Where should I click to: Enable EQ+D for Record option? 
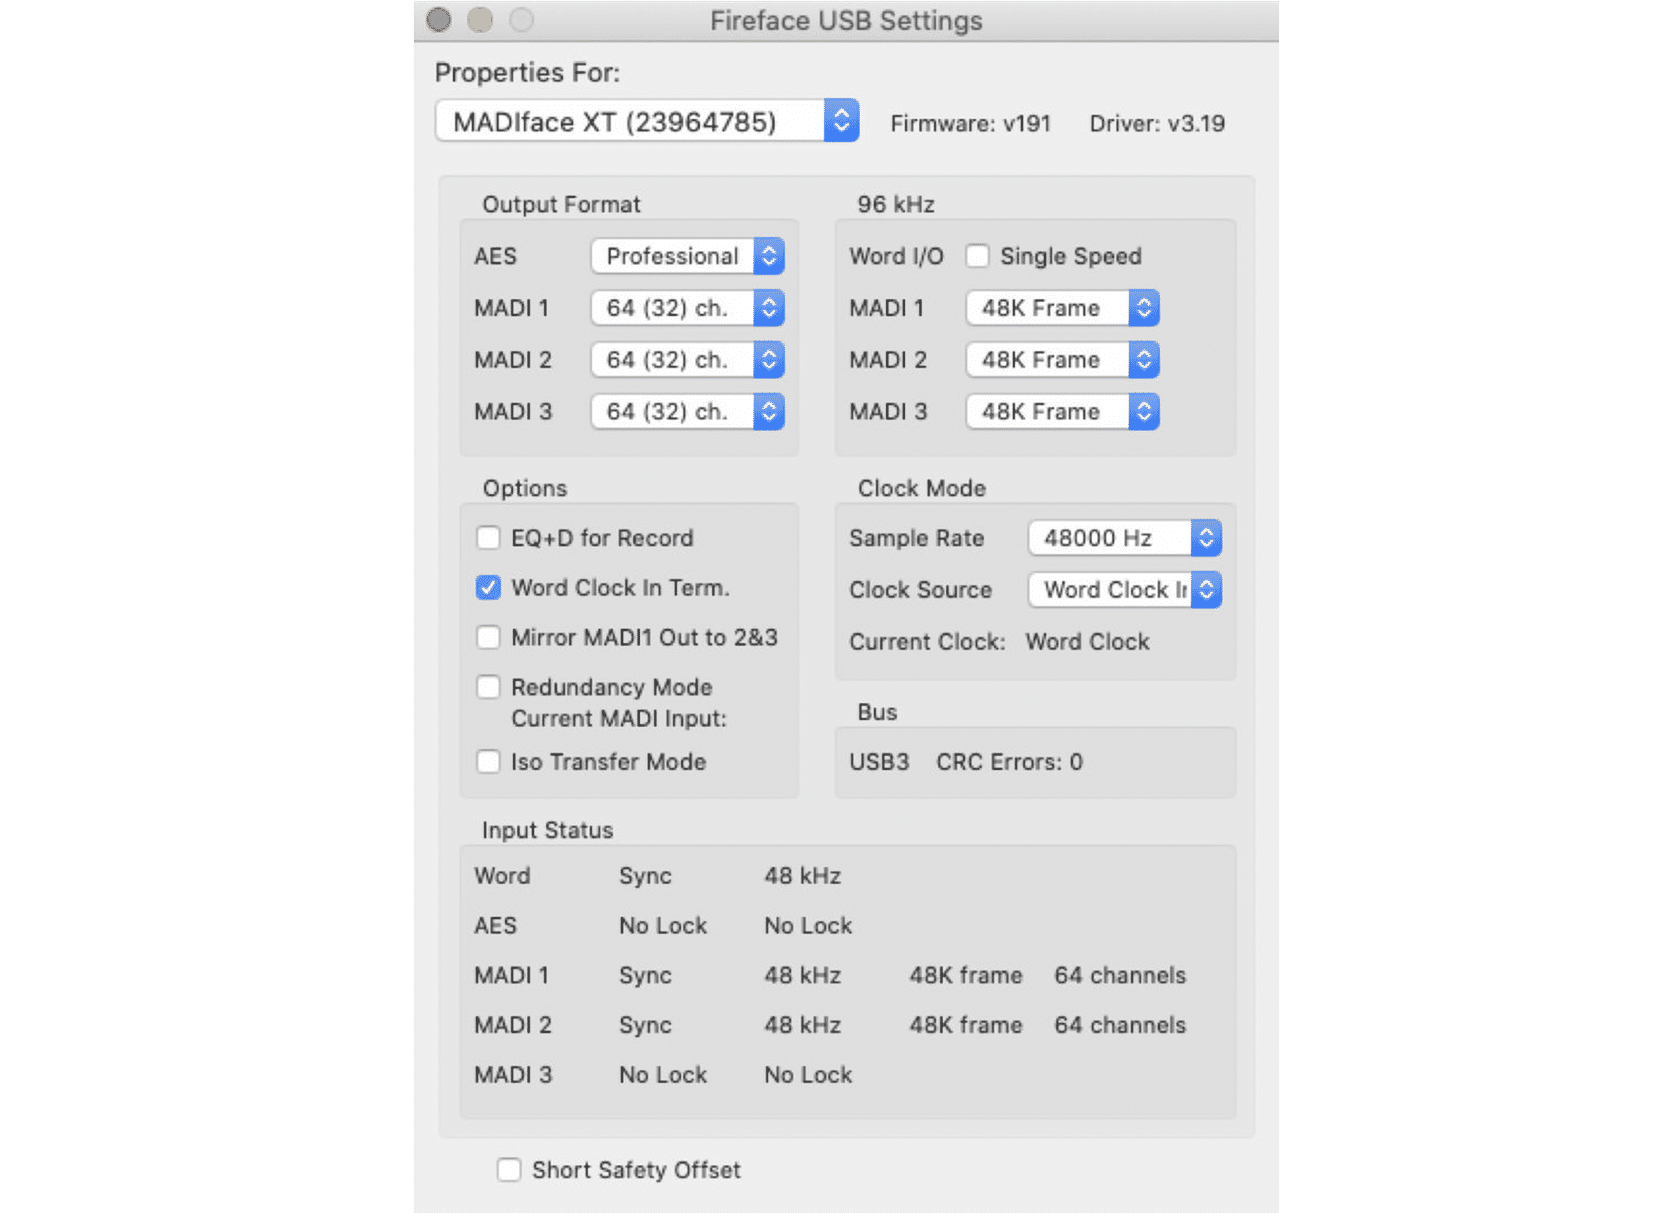point(488,538)
